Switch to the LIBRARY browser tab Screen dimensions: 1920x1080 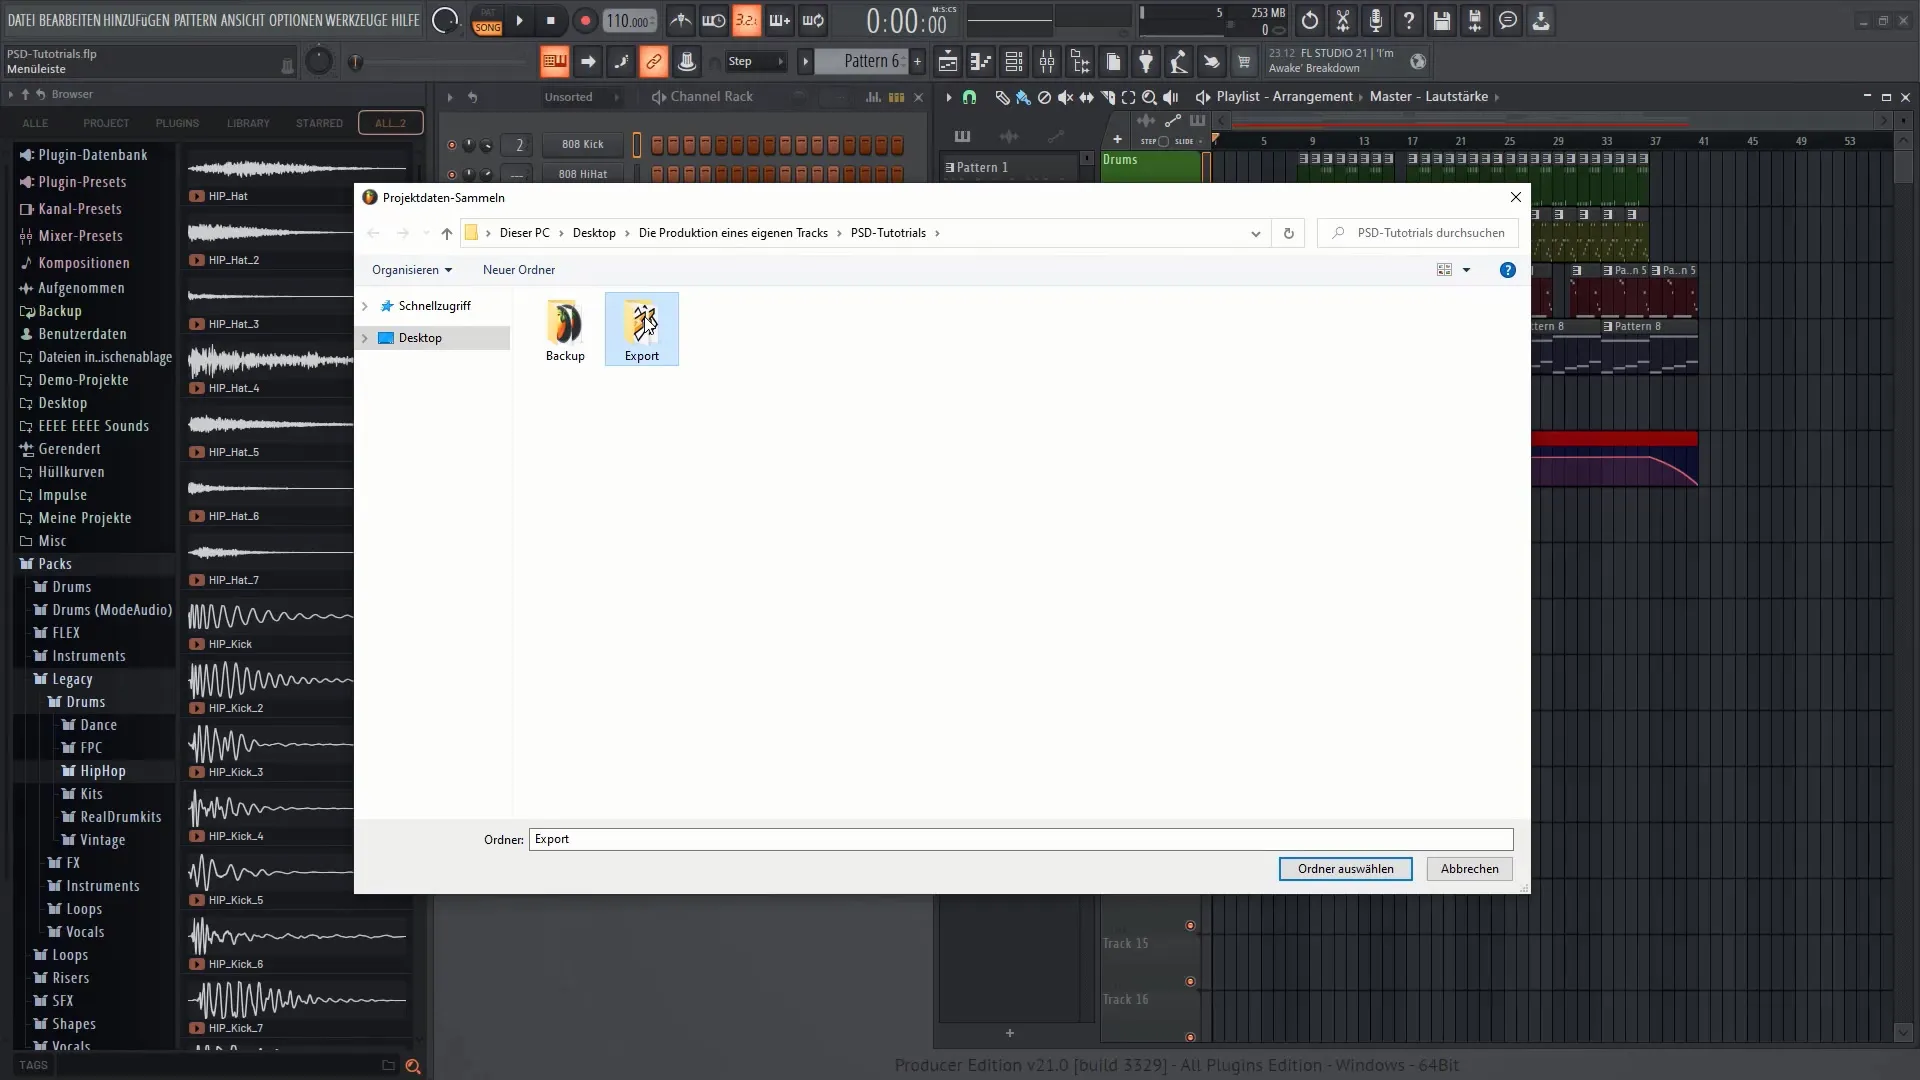tap(248, 123)
